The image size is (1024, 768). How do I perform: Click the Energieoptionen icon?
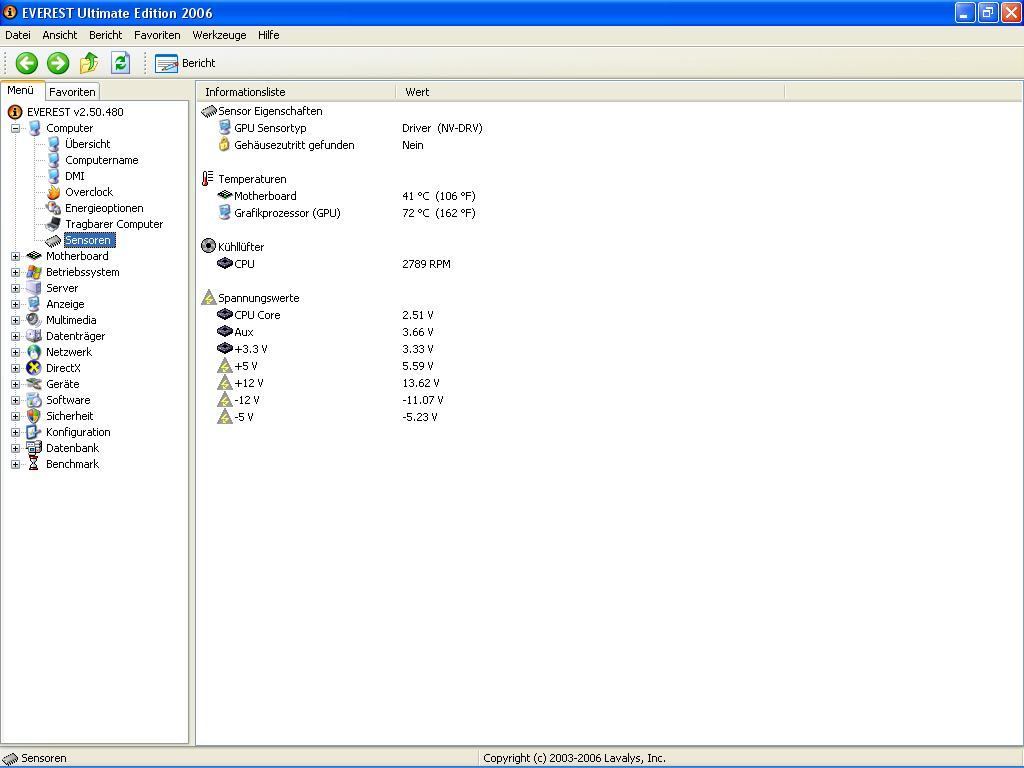(x=54, y=208)
